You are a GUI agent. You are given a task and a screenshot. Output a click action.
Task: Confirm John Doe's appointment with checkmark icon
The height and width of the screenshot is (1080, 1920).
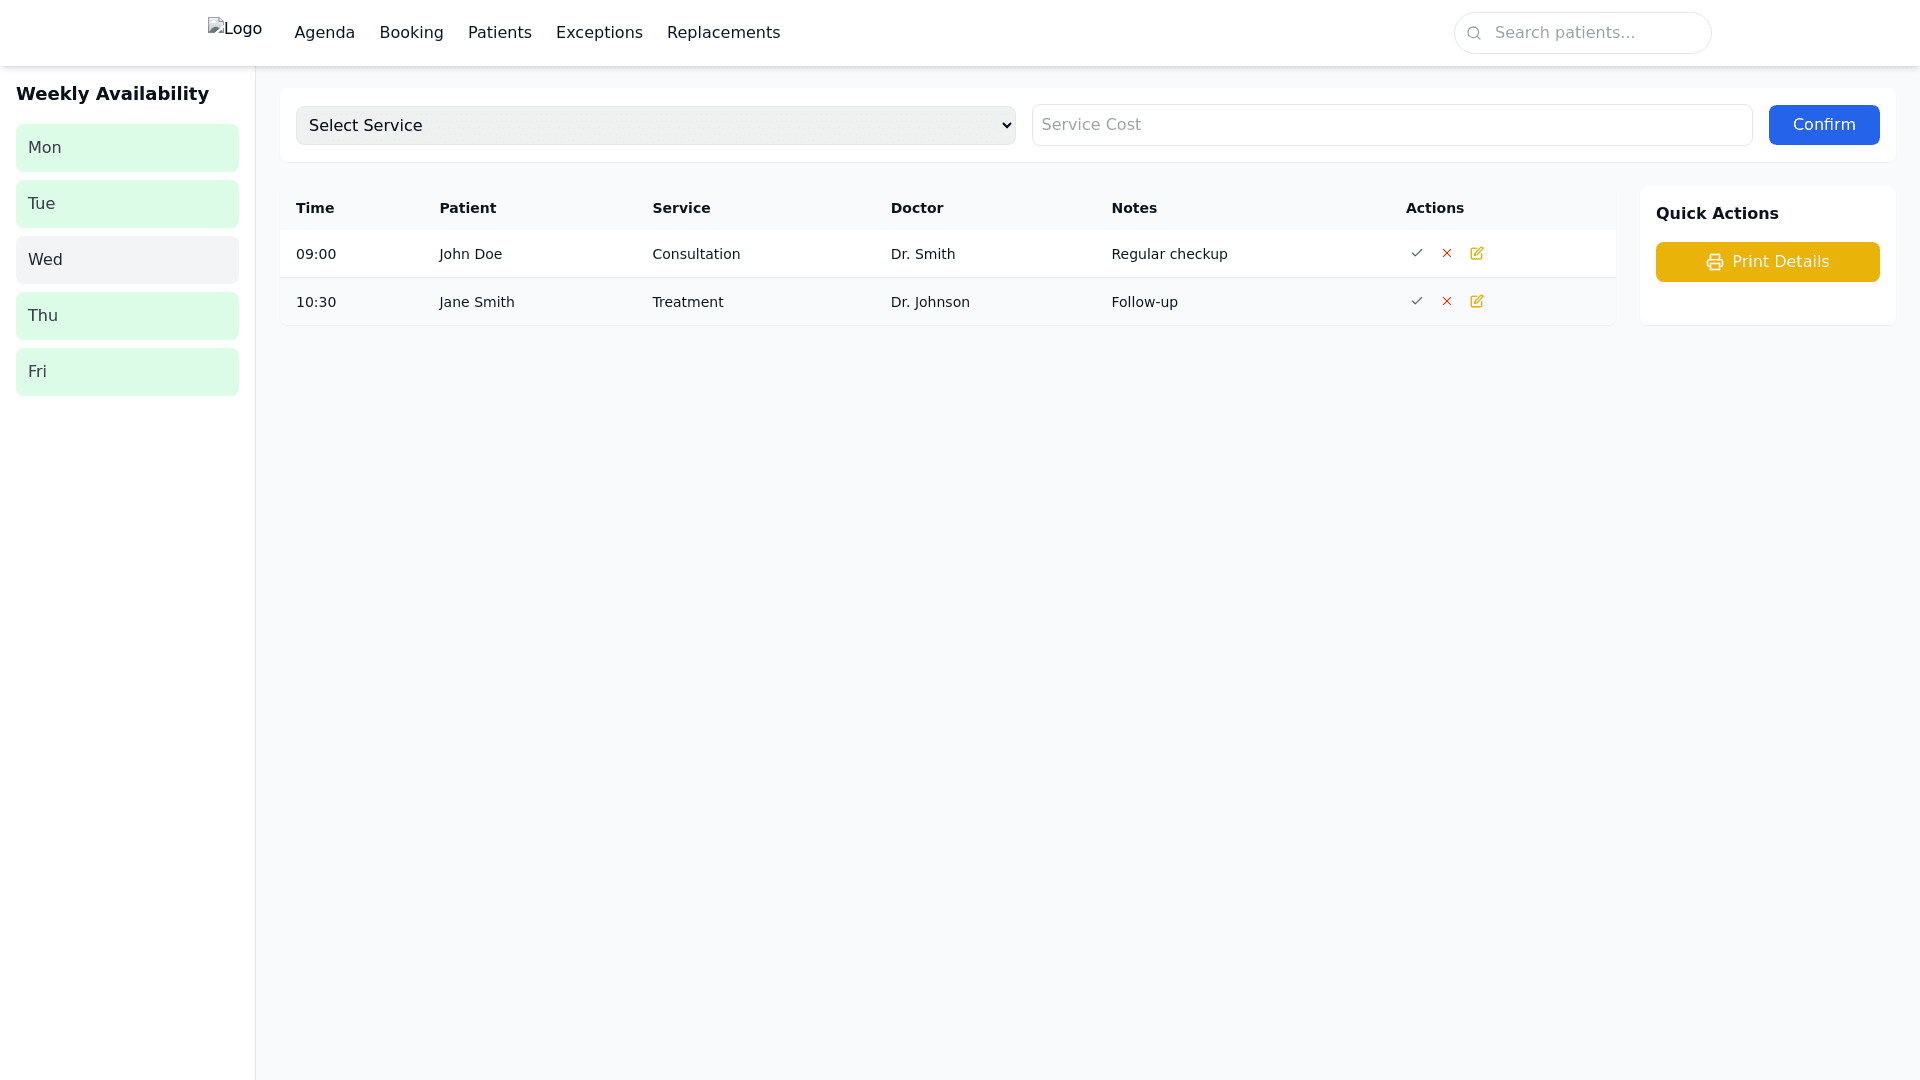[x=1416, y=253]
